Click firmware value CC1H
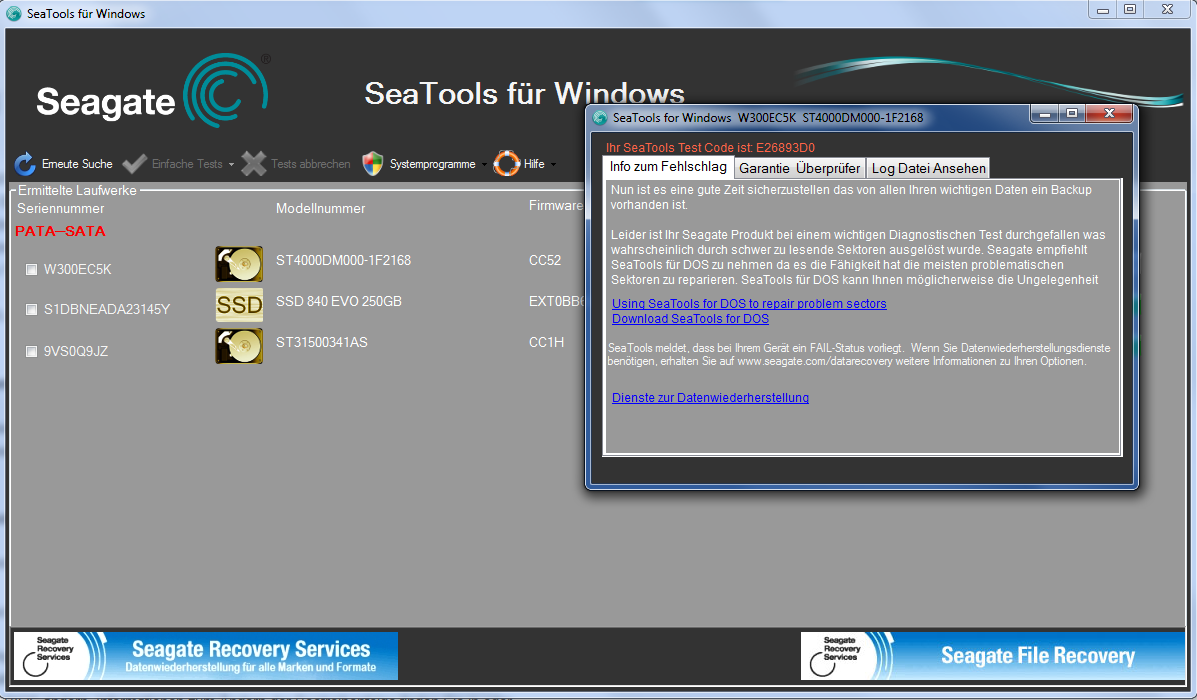The image size is (1197, 700). (x=547, y=342)
